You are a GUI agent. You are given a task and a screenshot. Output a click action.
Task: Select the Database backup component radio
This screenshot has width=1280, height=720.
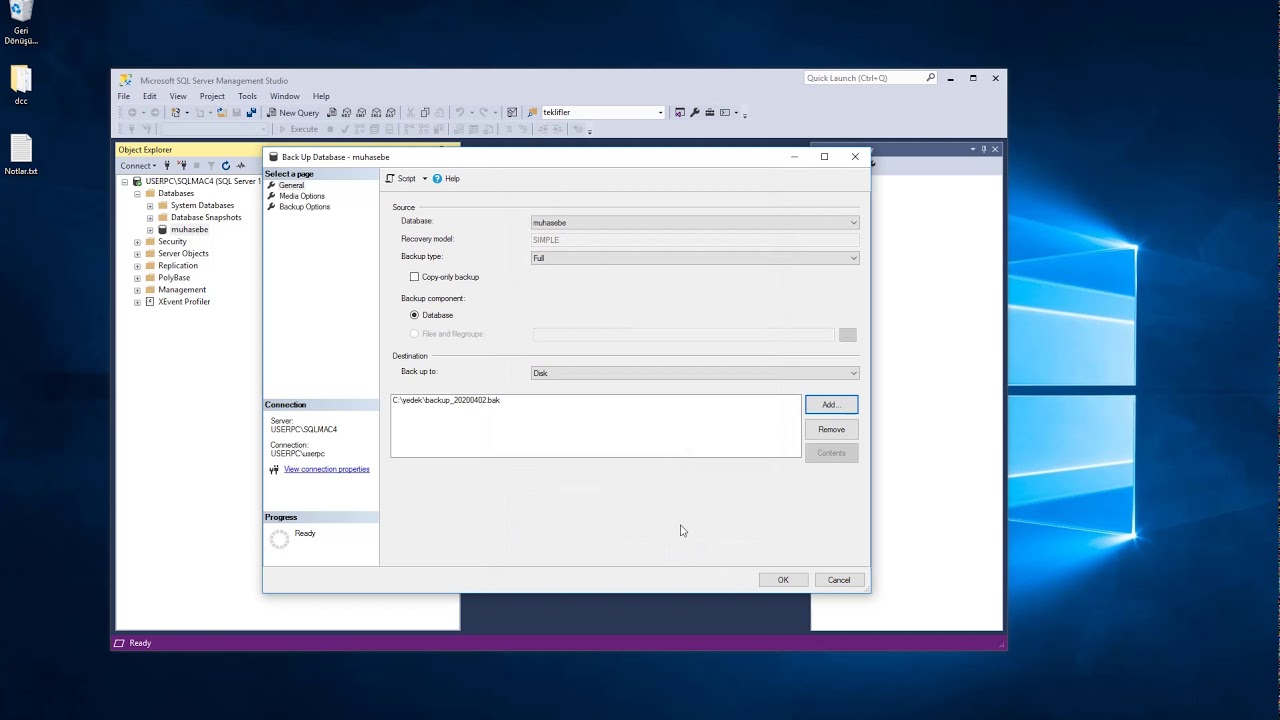(414, 315)
